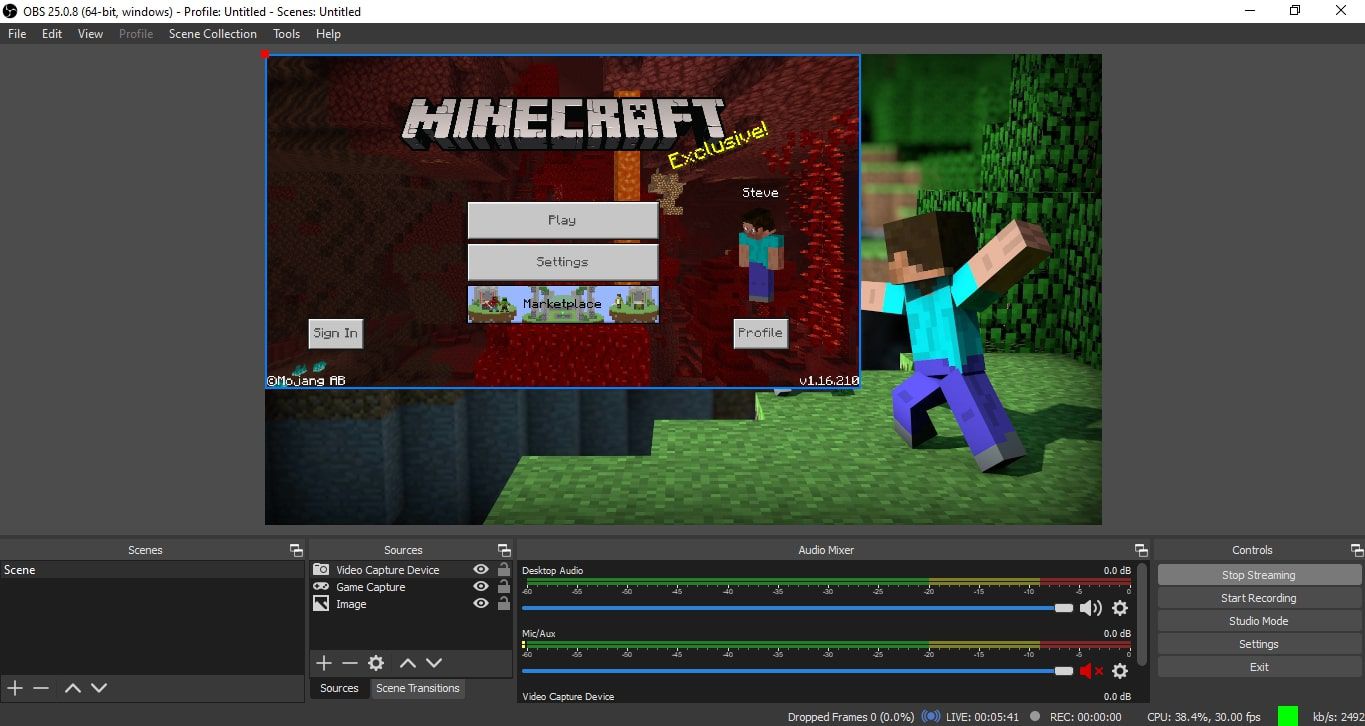1365x726 pixels.
Task: Click the Minecraft capture in preview
Action: (562, 221)
